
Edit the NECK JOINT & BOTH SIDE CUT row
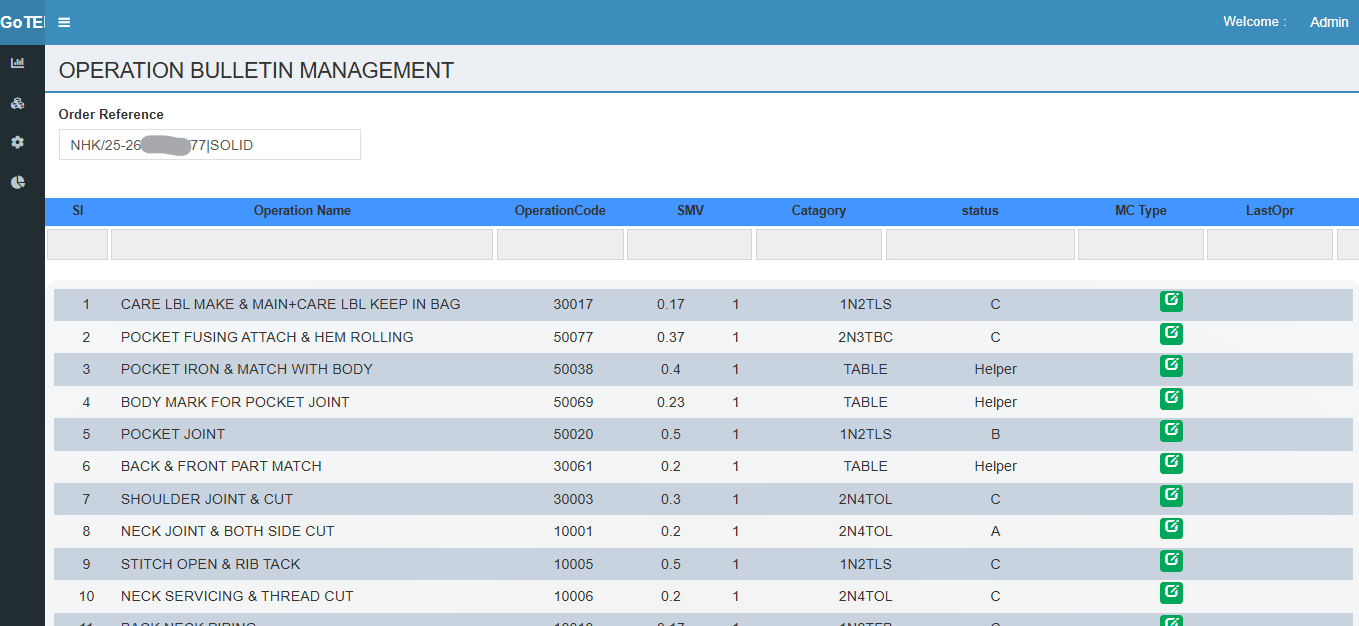pos(1171,528)
